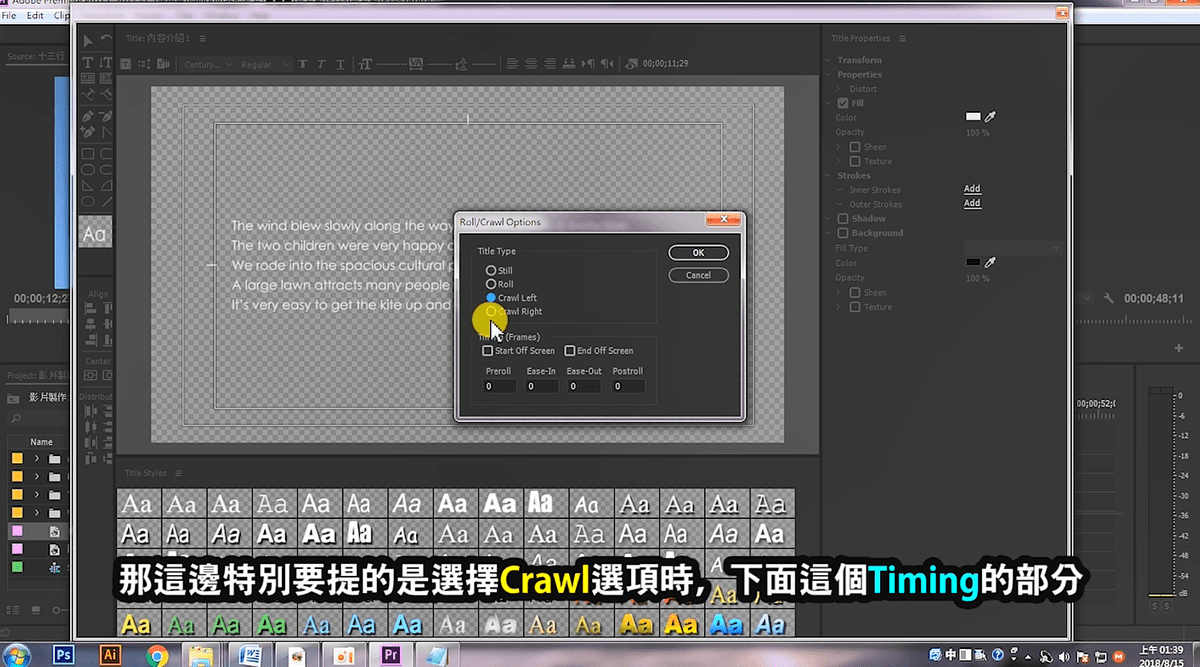
Task: Open Premiere Pro from the taskbar
Action: [391, 655]
